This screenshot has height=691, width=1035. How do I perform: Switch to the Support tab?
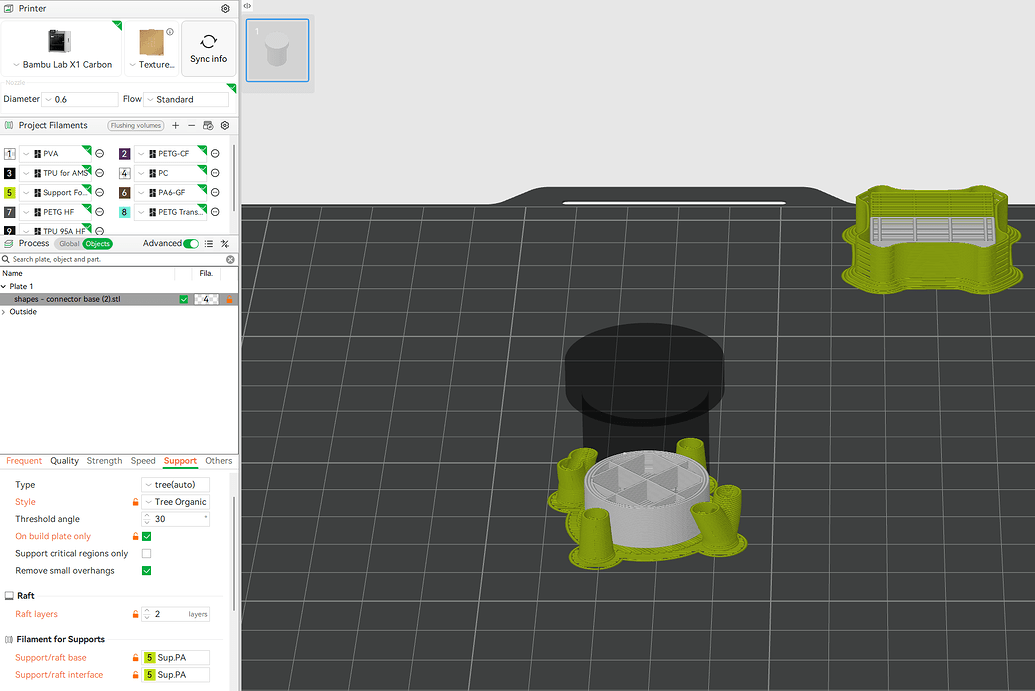coord(180,461)
